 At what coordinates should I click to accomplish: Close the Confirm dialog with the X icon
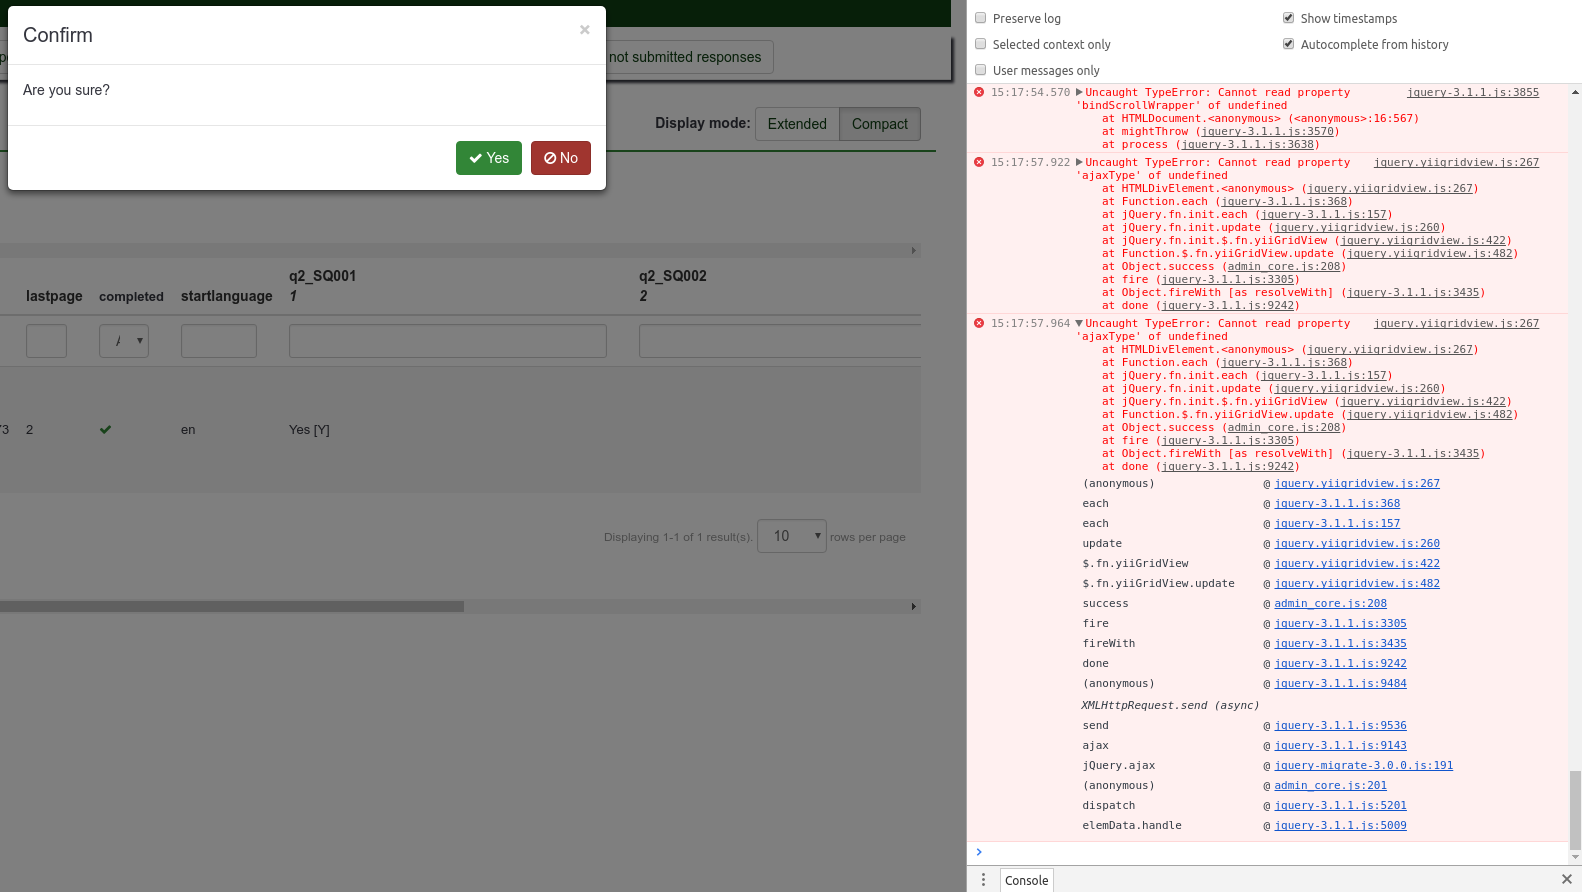[584, 30]
